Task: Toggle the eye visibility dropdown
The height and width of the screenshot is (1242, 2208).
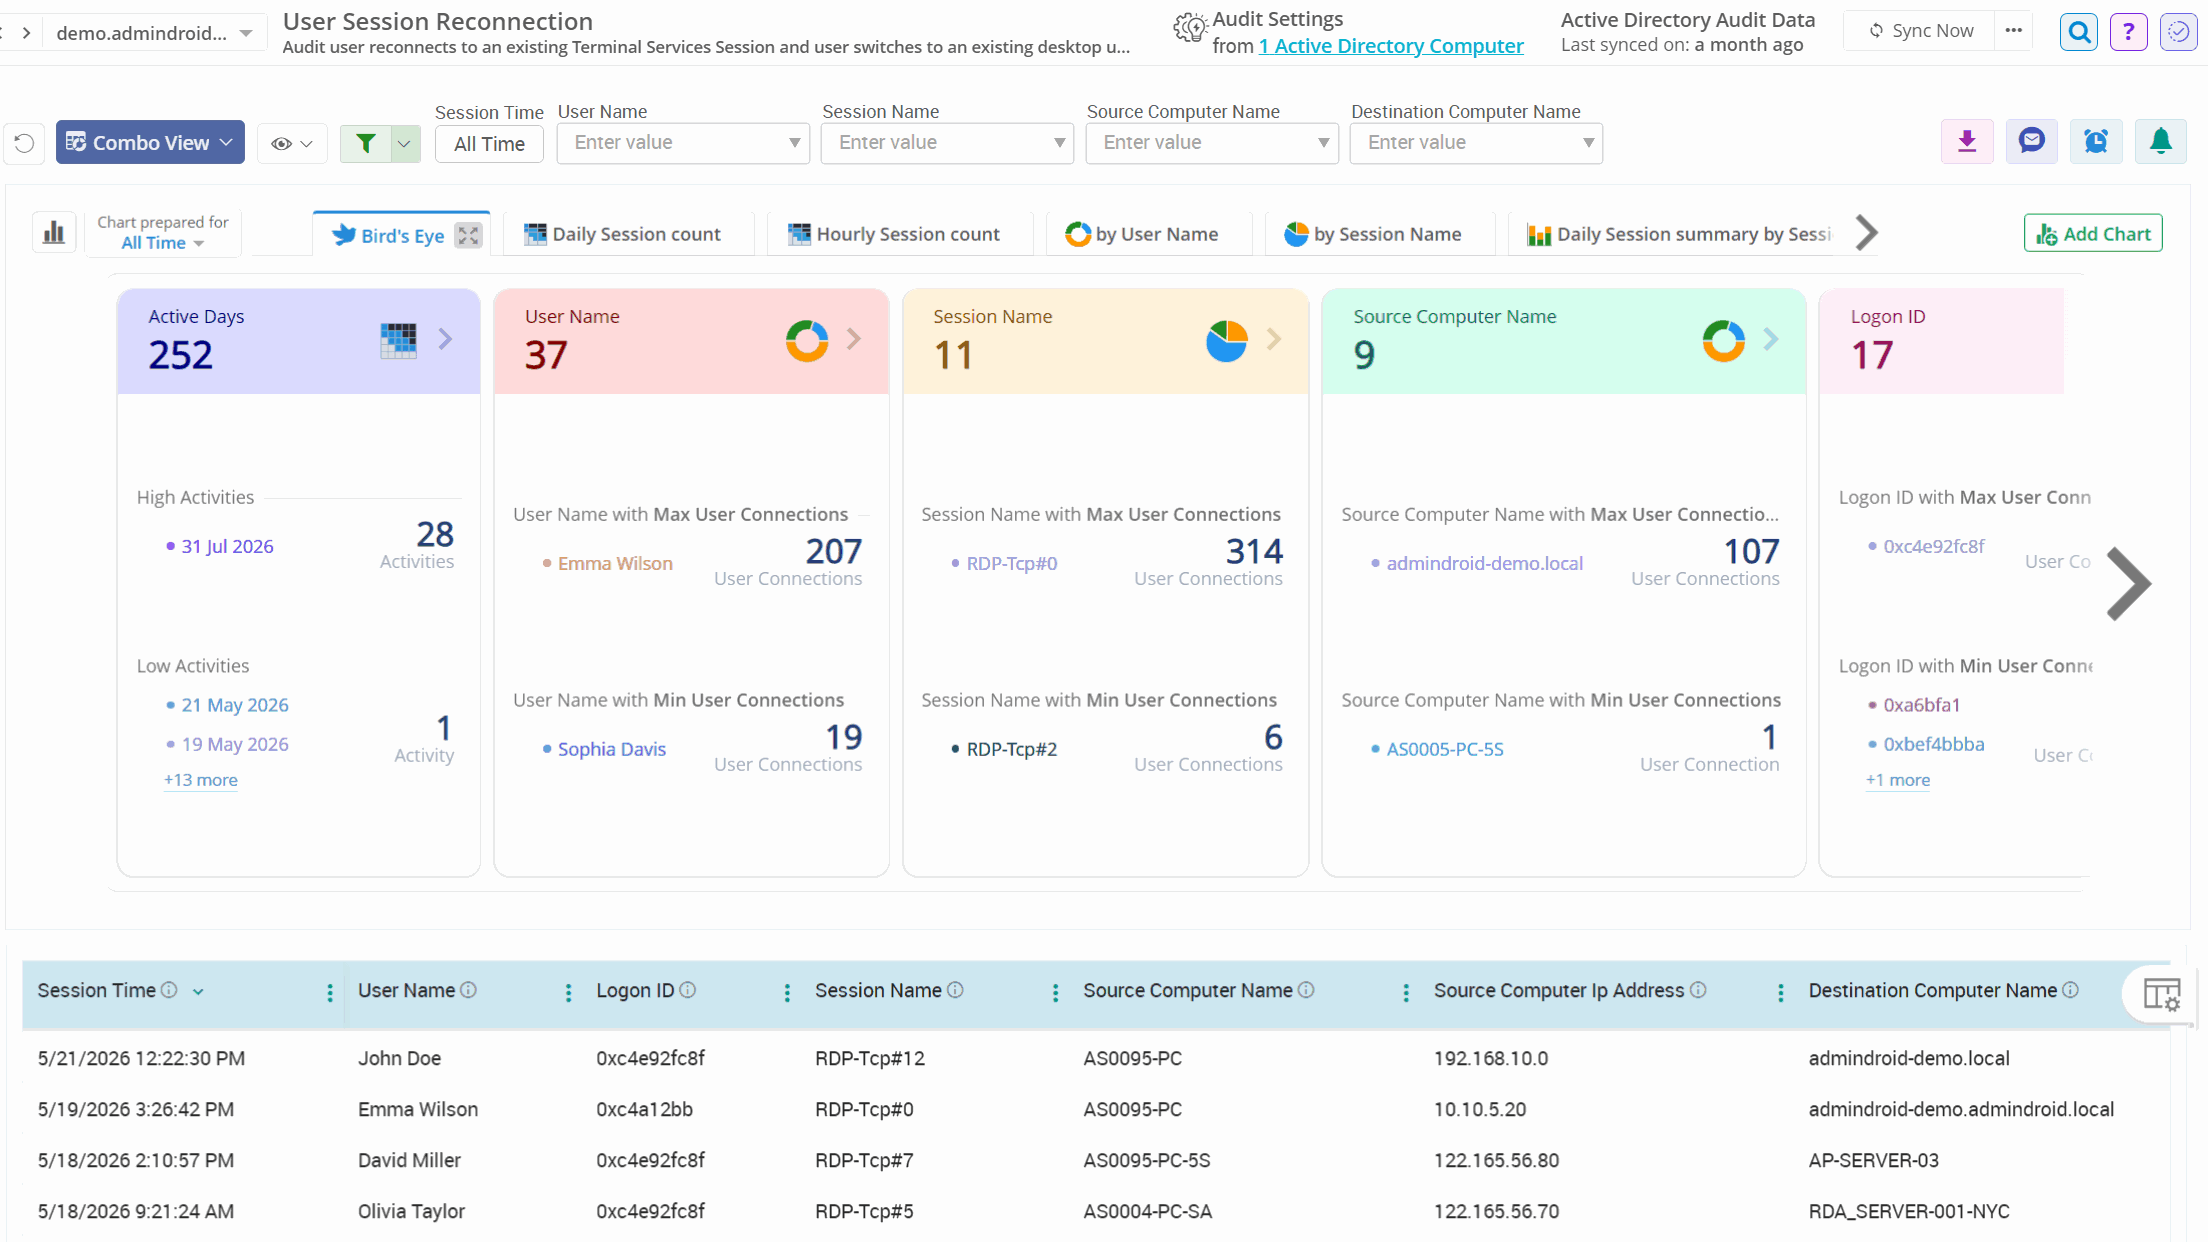Action: tap(292, 143)
